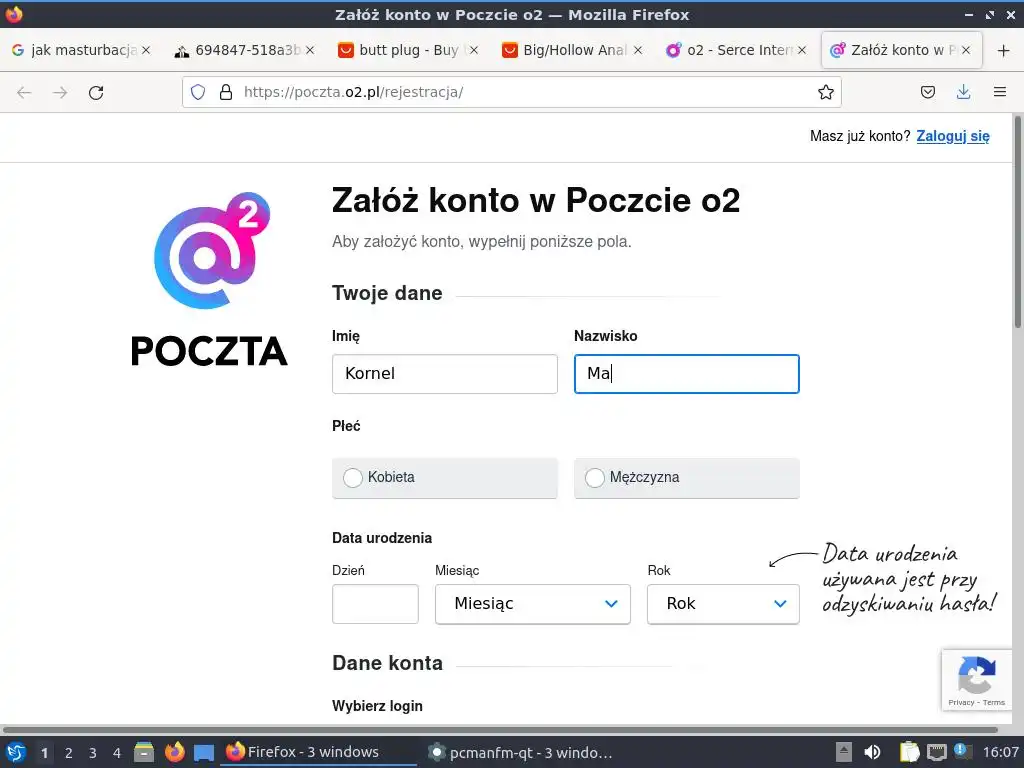Click the network status tray icon
Viewport: 1024px width, 768px height.
(936, 752)
